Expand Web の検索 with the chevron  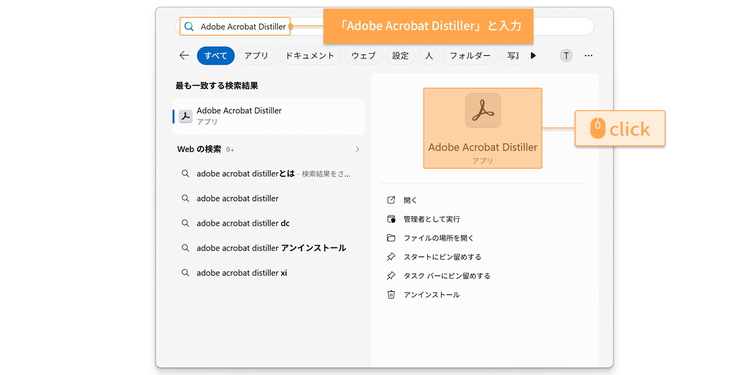[x=357, y=149]
